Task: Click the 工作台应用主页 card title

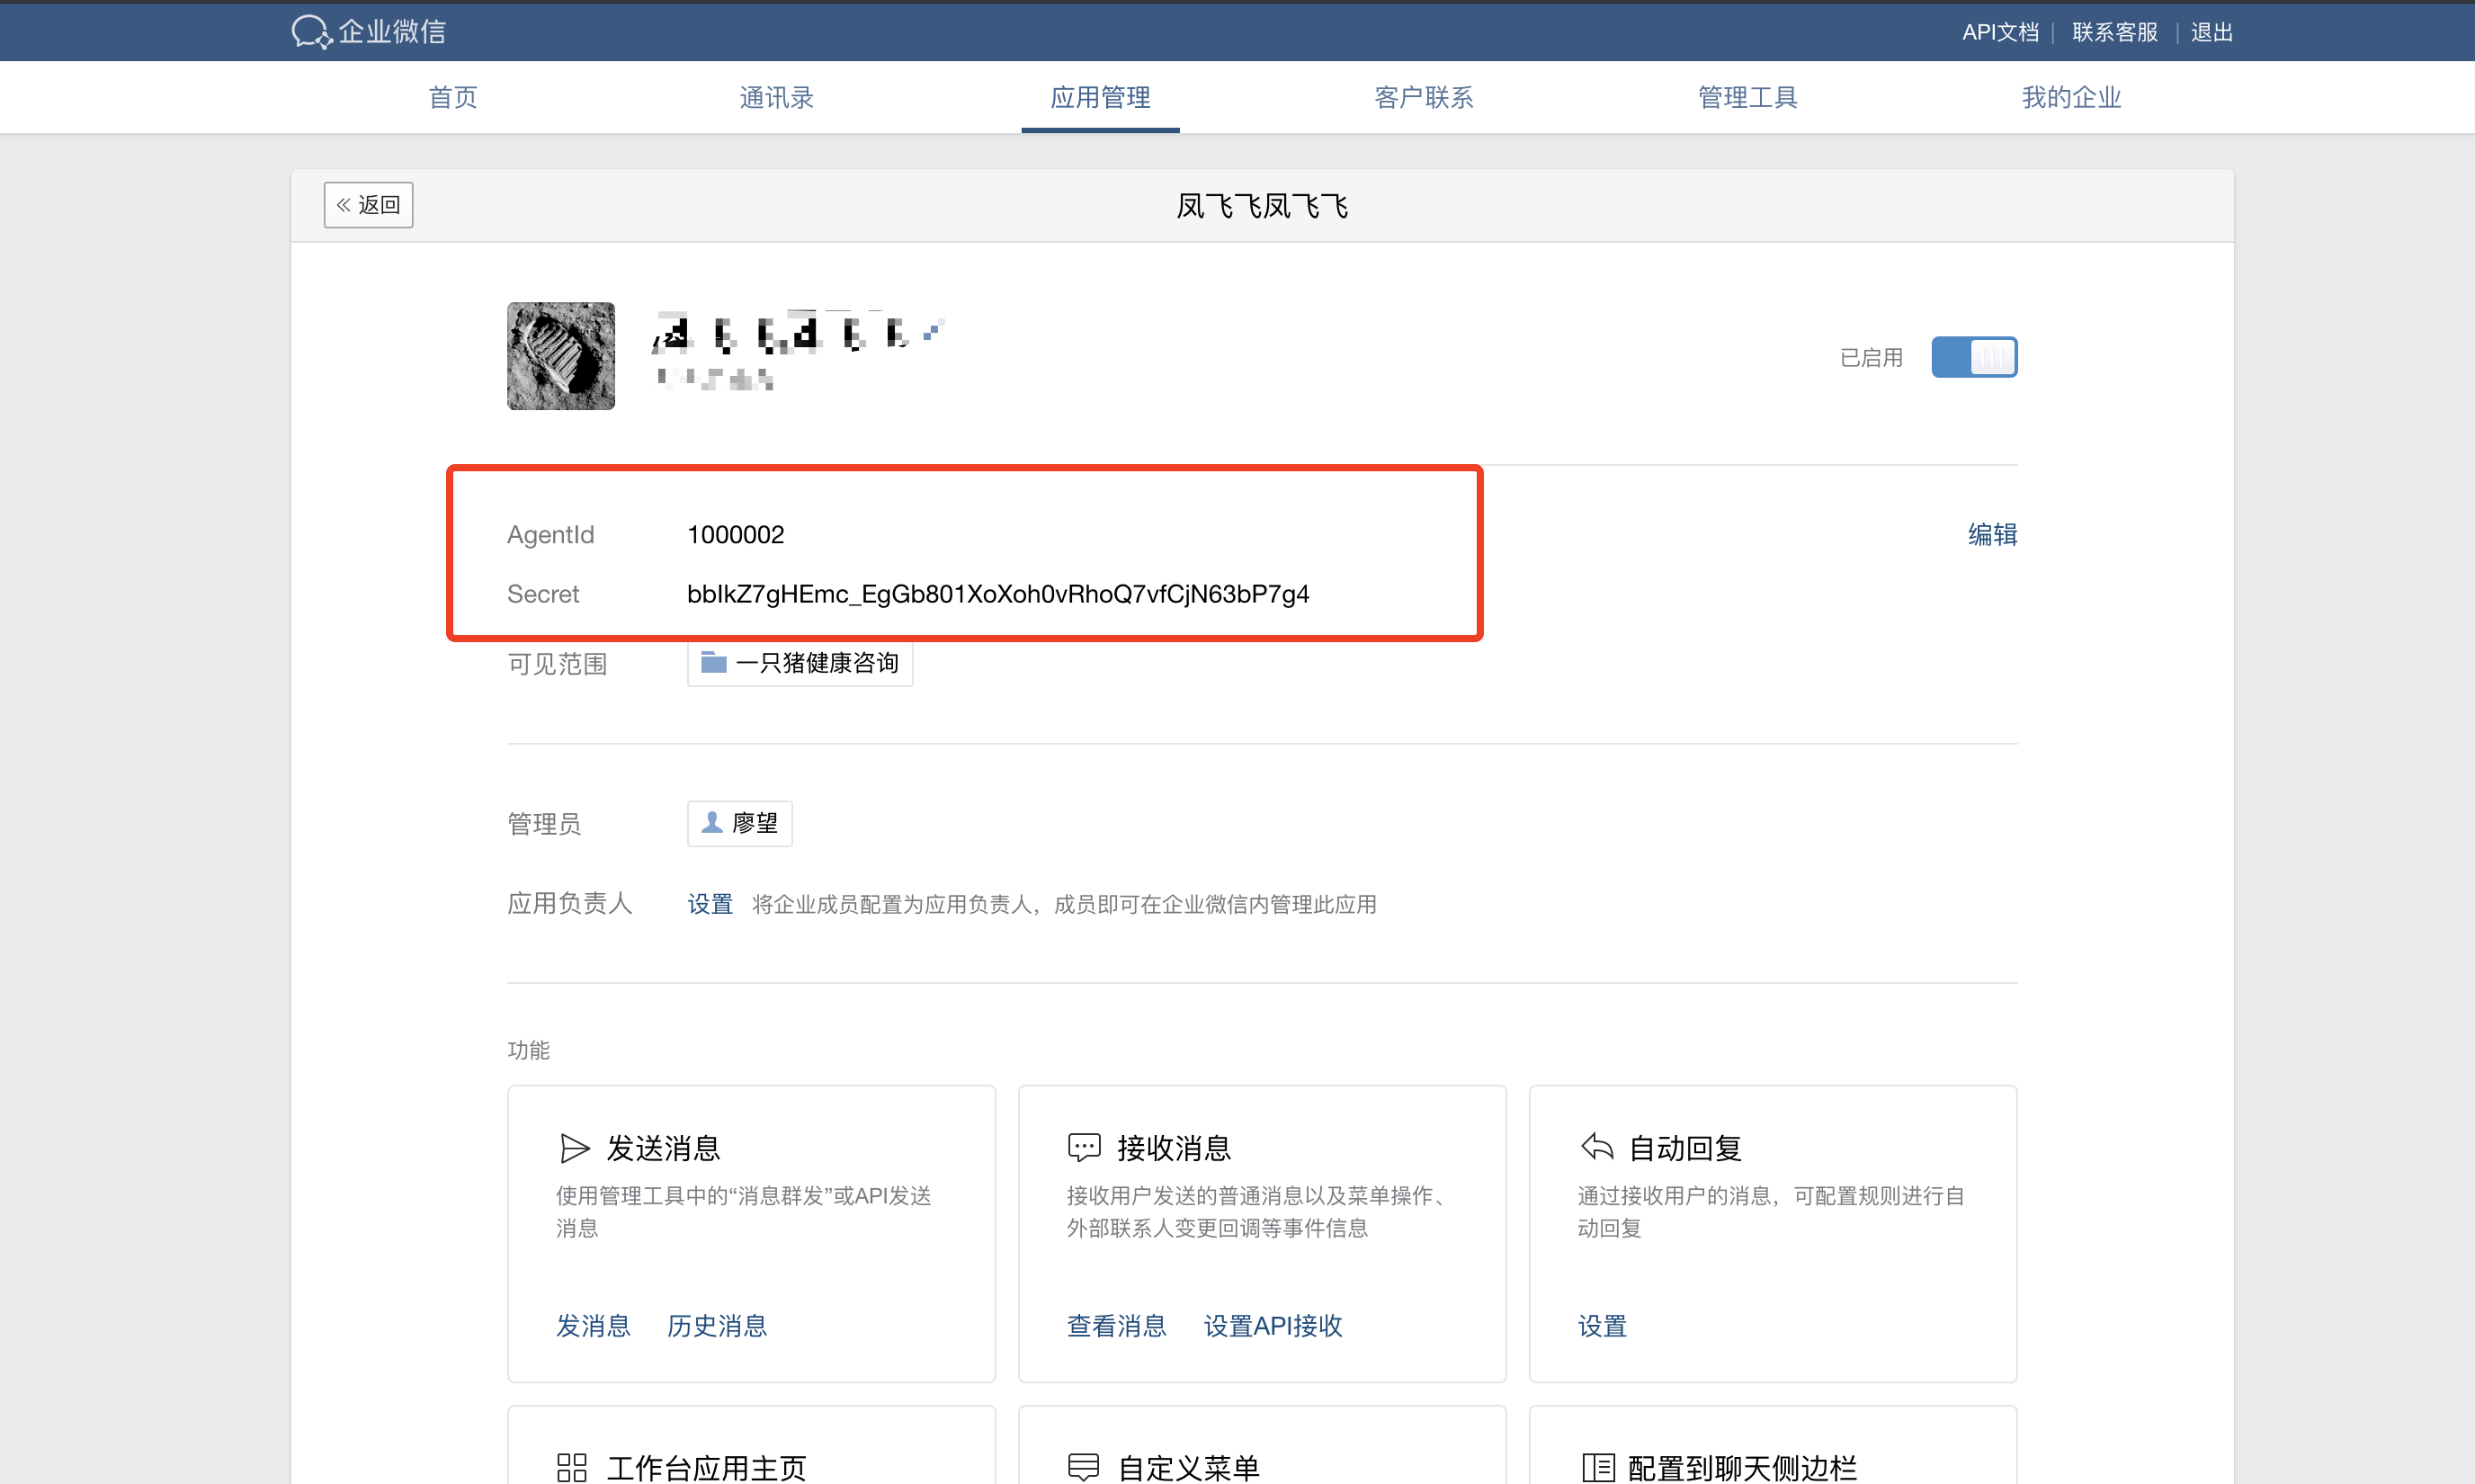Action: 706,1467
